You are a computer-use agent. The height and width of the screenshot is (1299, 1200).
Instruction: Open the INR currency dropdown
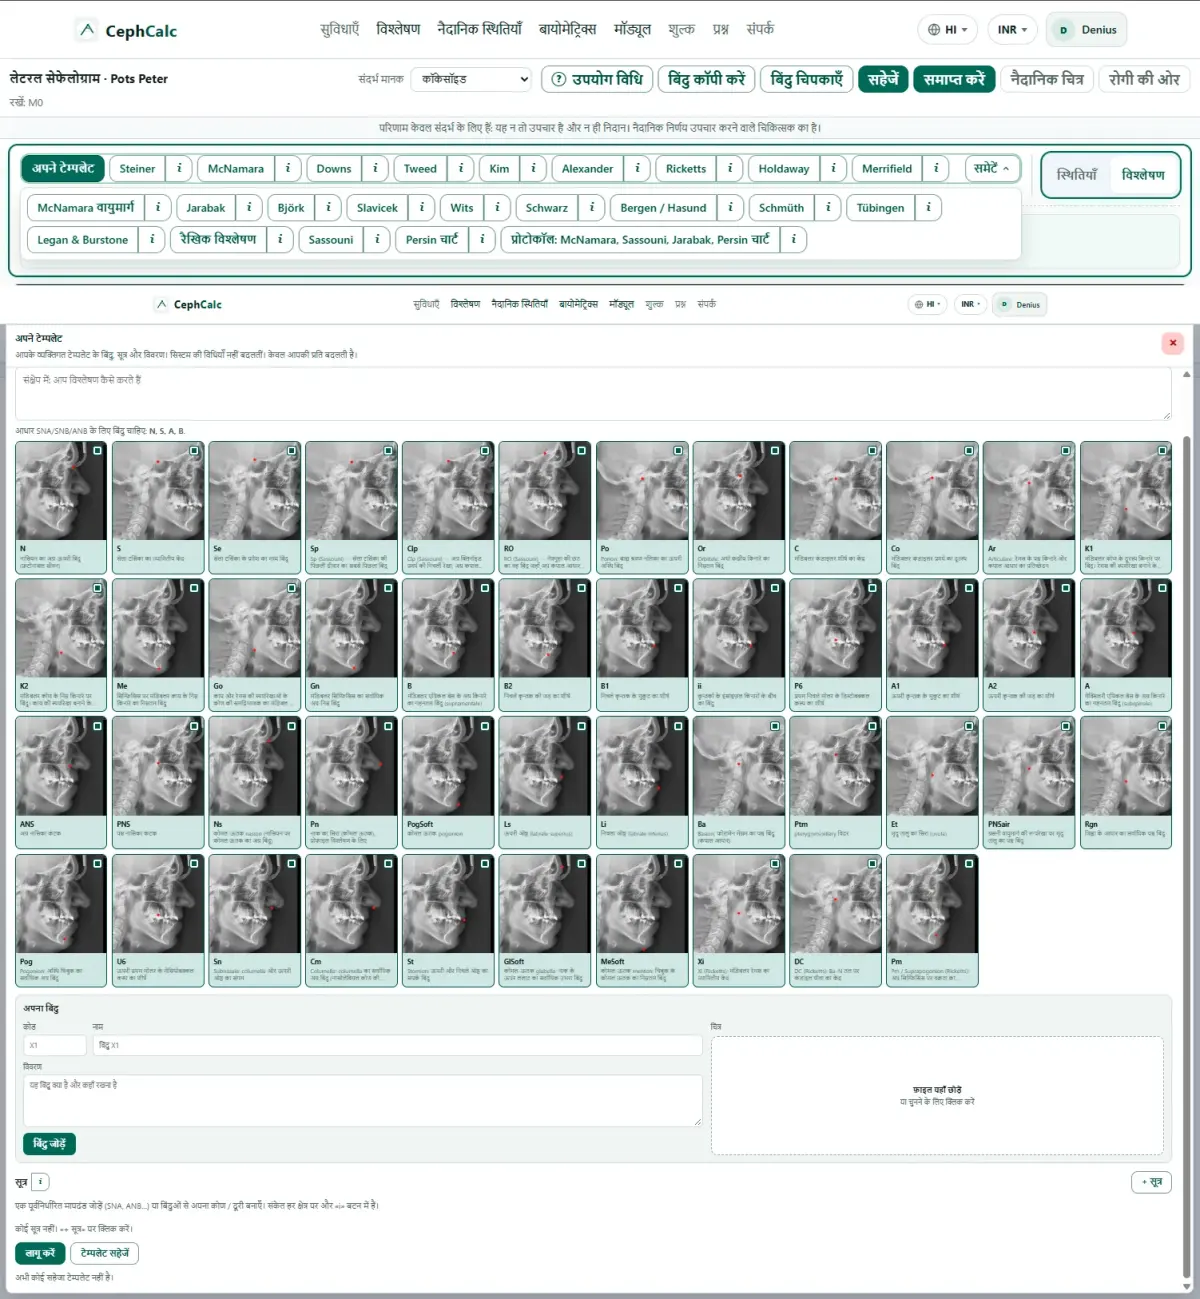coord(1012,30)
